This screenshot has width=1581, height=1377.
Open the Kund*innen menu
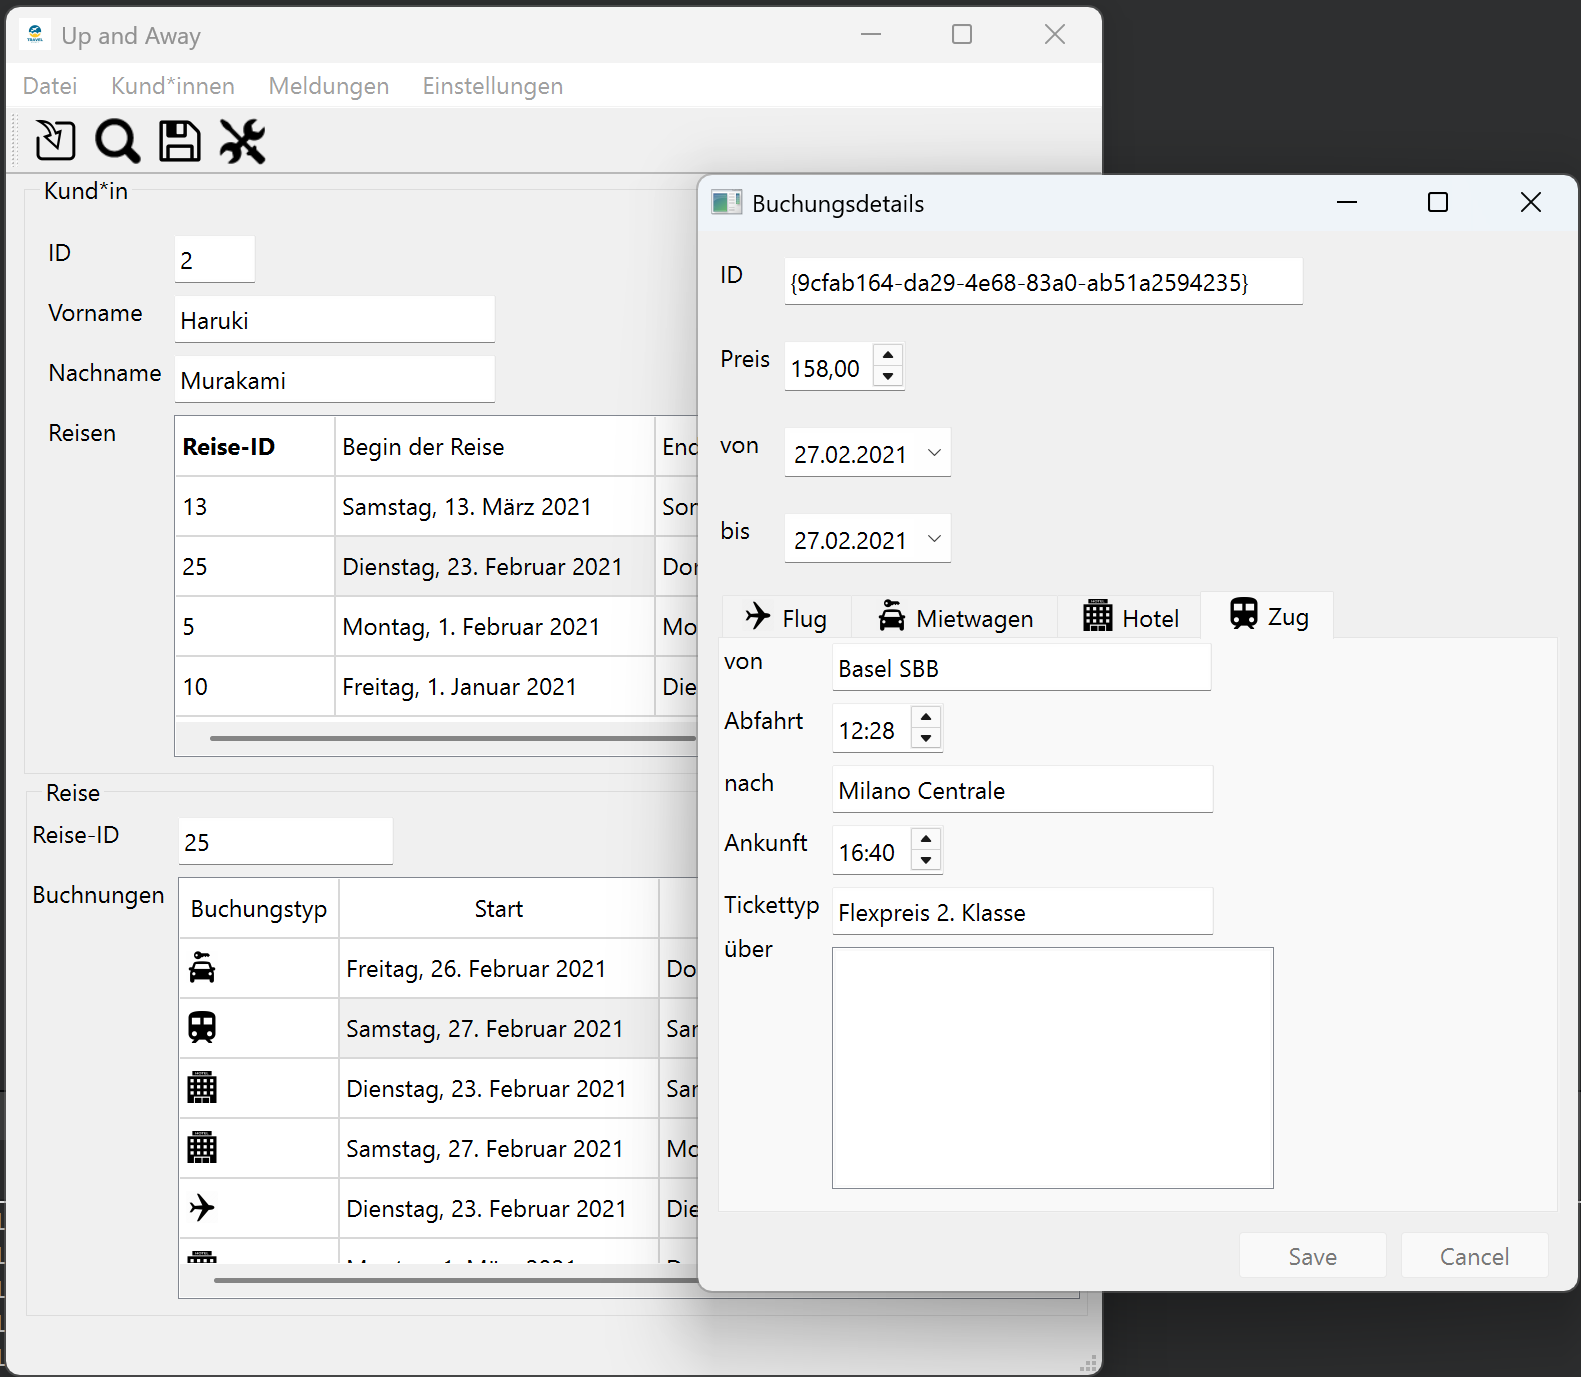pos(173,86)
